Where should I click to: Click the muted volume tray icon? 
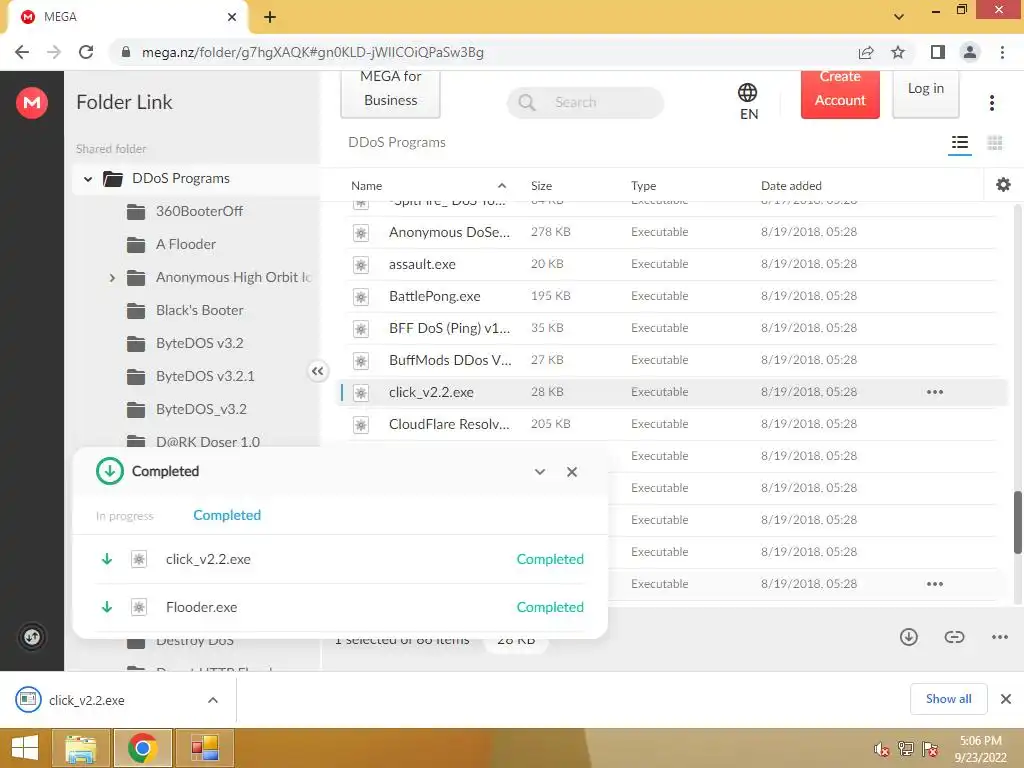(x=882, y=750)
